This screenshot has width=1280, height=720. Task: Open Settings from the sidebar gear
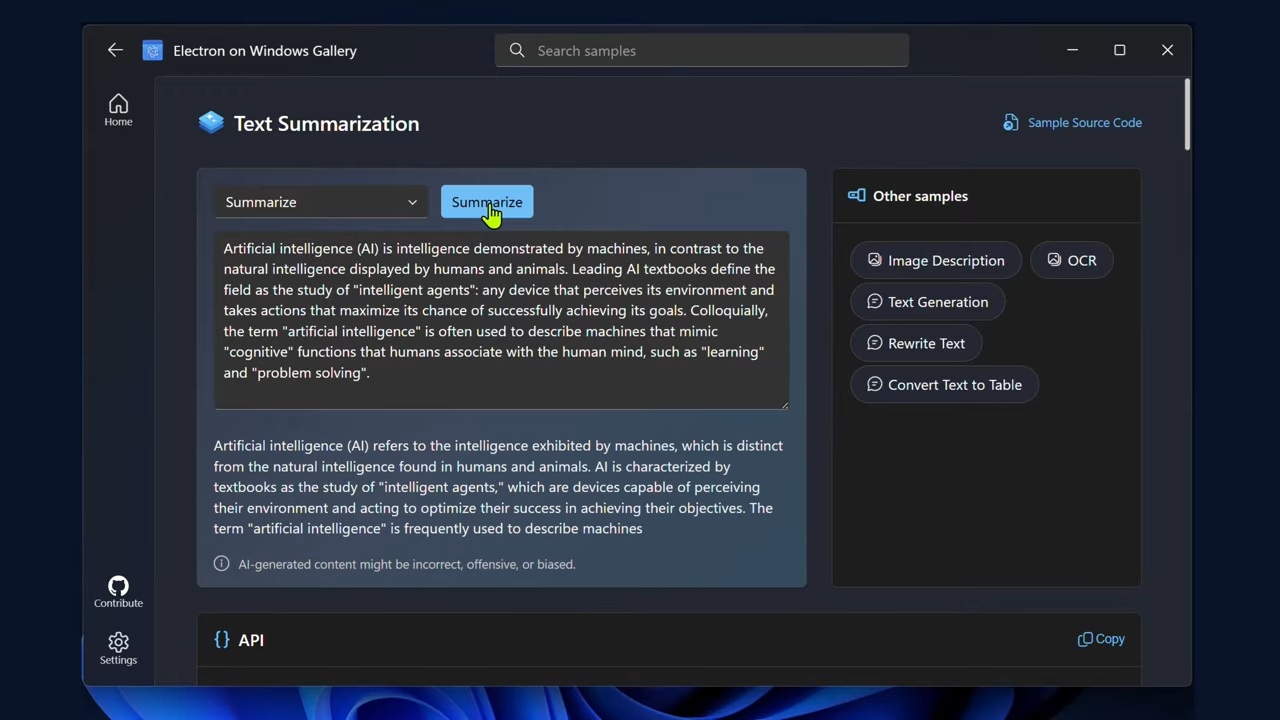(x=118, y=648)
